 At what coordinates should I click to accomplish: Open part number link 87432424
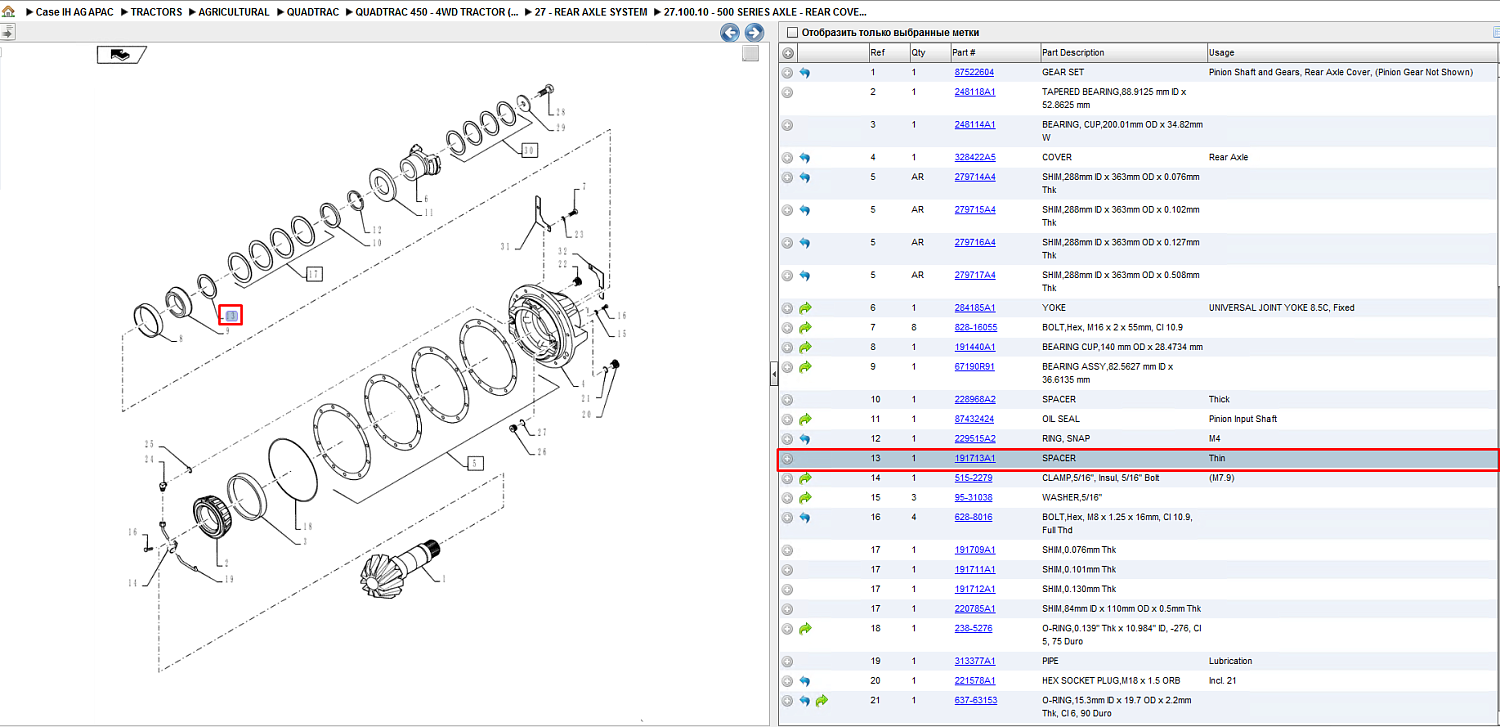[x=974, y=419]
